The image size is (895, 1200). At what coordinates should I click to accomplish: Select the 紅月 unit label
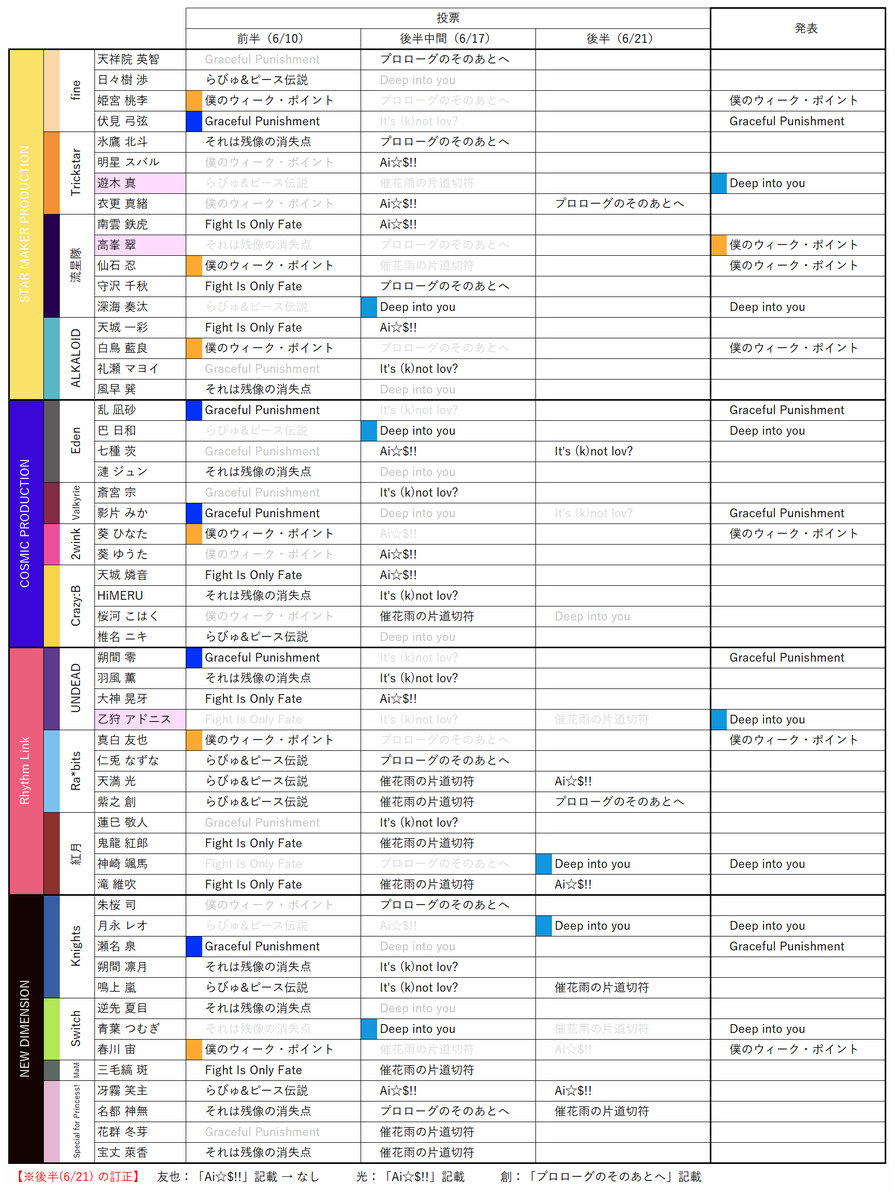(77, 853)
